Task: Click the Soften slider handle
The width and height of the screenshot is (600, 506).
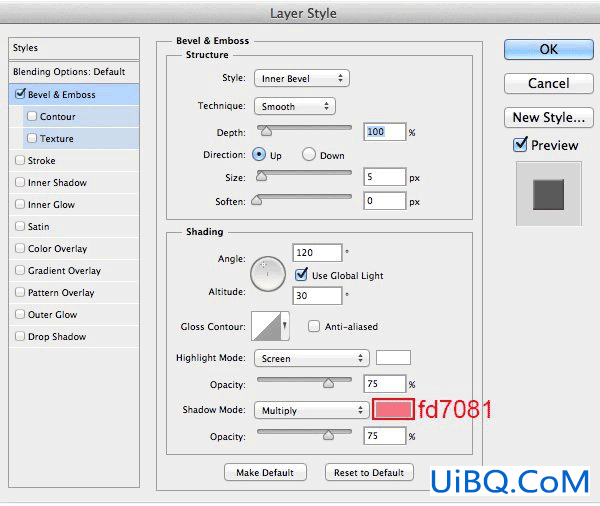Action: click(256, 200)
